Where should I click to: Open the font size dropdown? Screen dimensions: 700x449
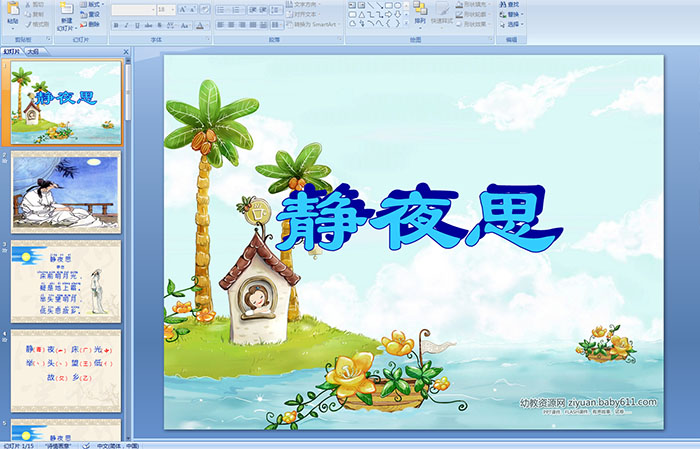point(172,9)
